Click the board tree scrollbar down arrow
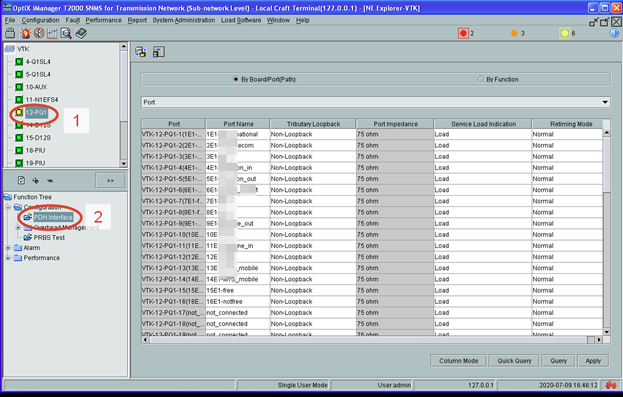 pos(124,163)
